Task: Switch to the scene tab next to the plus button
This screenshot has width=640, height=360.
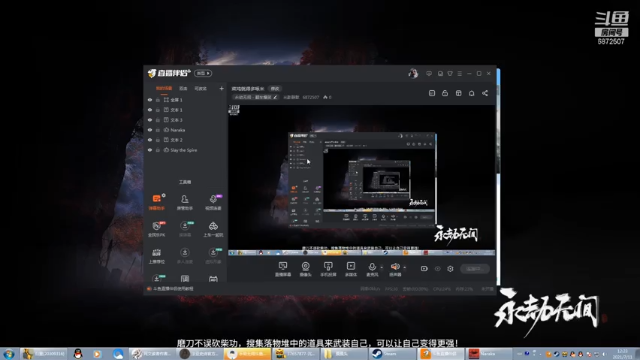Action: point(200,89)
